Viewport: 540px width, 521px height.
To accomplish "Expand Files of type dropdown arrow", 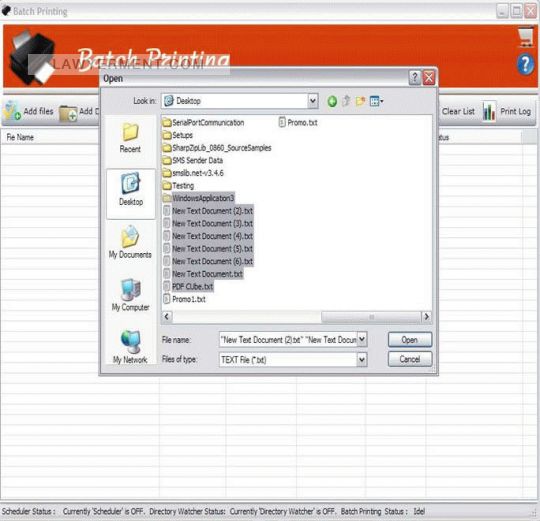I will coord(362,360).
